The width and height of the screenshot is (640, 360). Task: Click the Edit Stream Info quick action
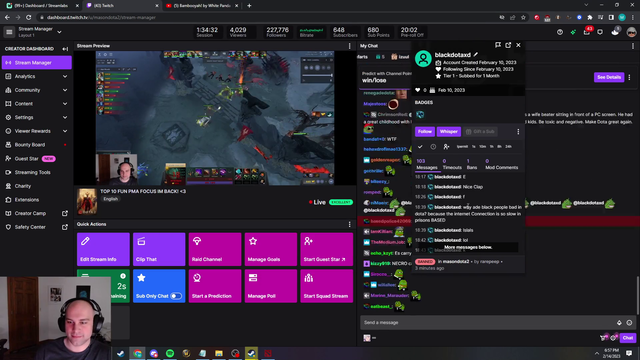pyautogui.click(x=103, y=249)
